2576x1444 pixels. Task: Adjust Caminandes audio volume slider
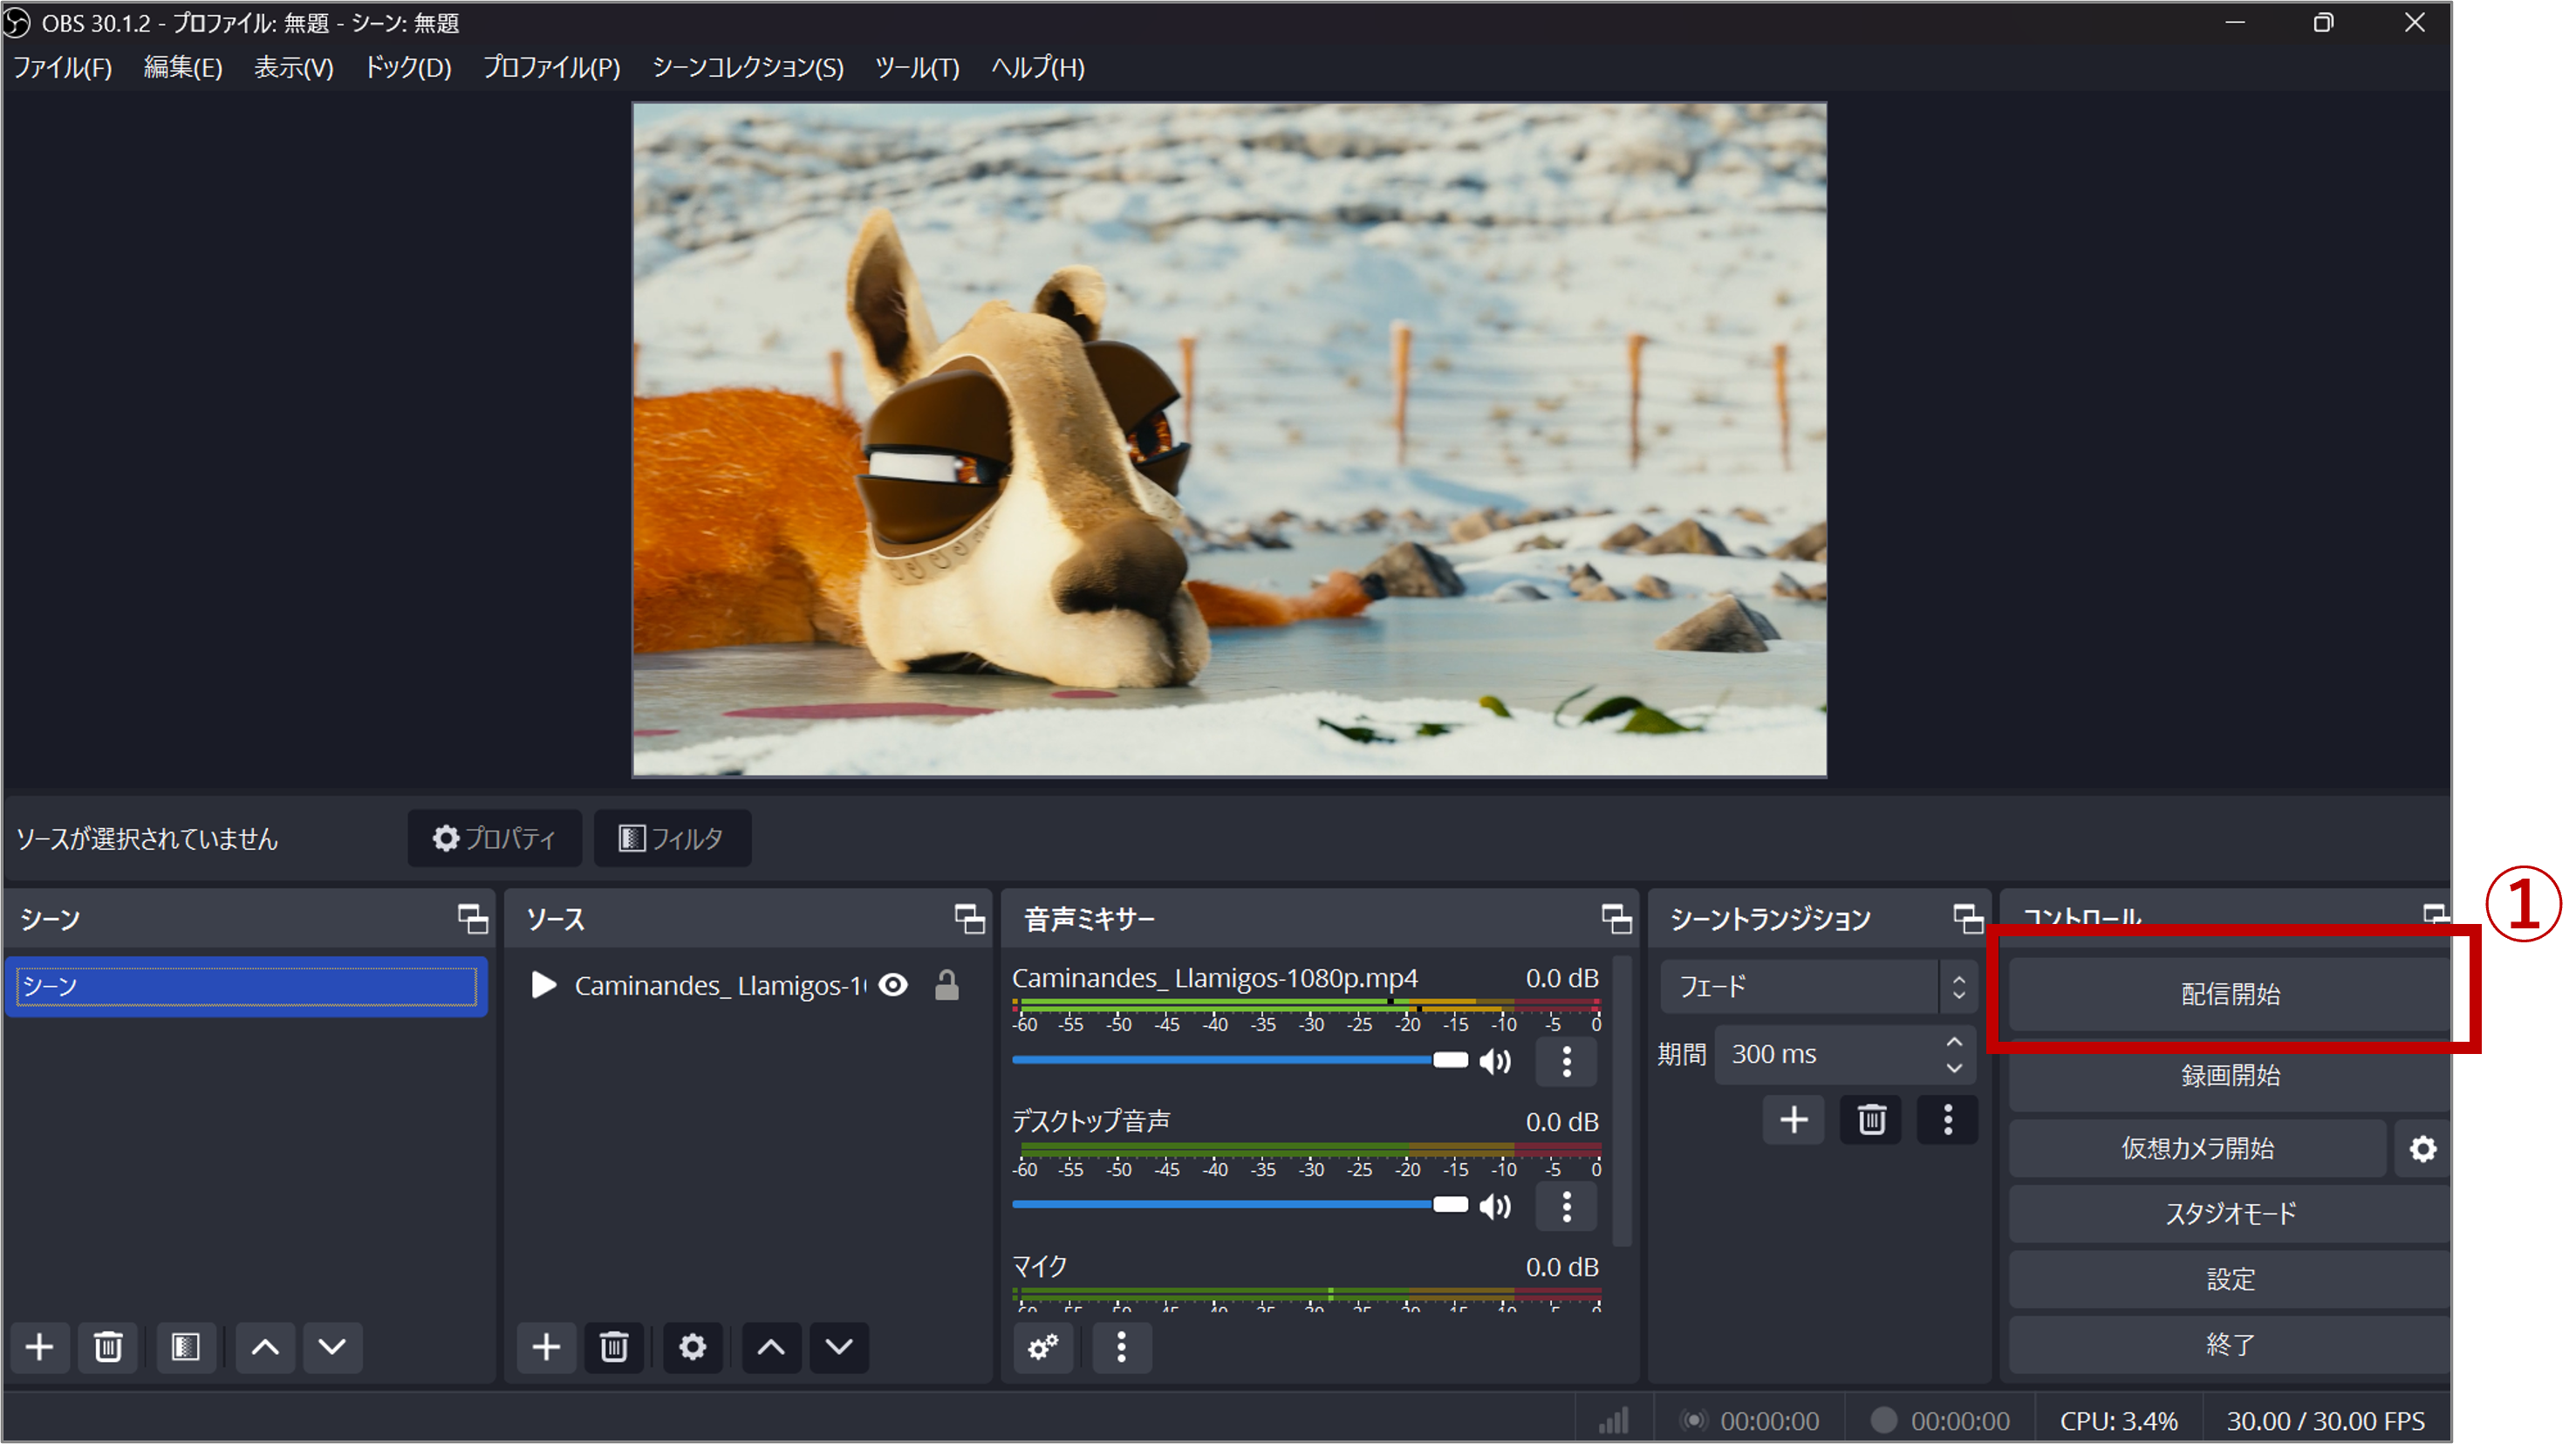coord(1240,1060)
